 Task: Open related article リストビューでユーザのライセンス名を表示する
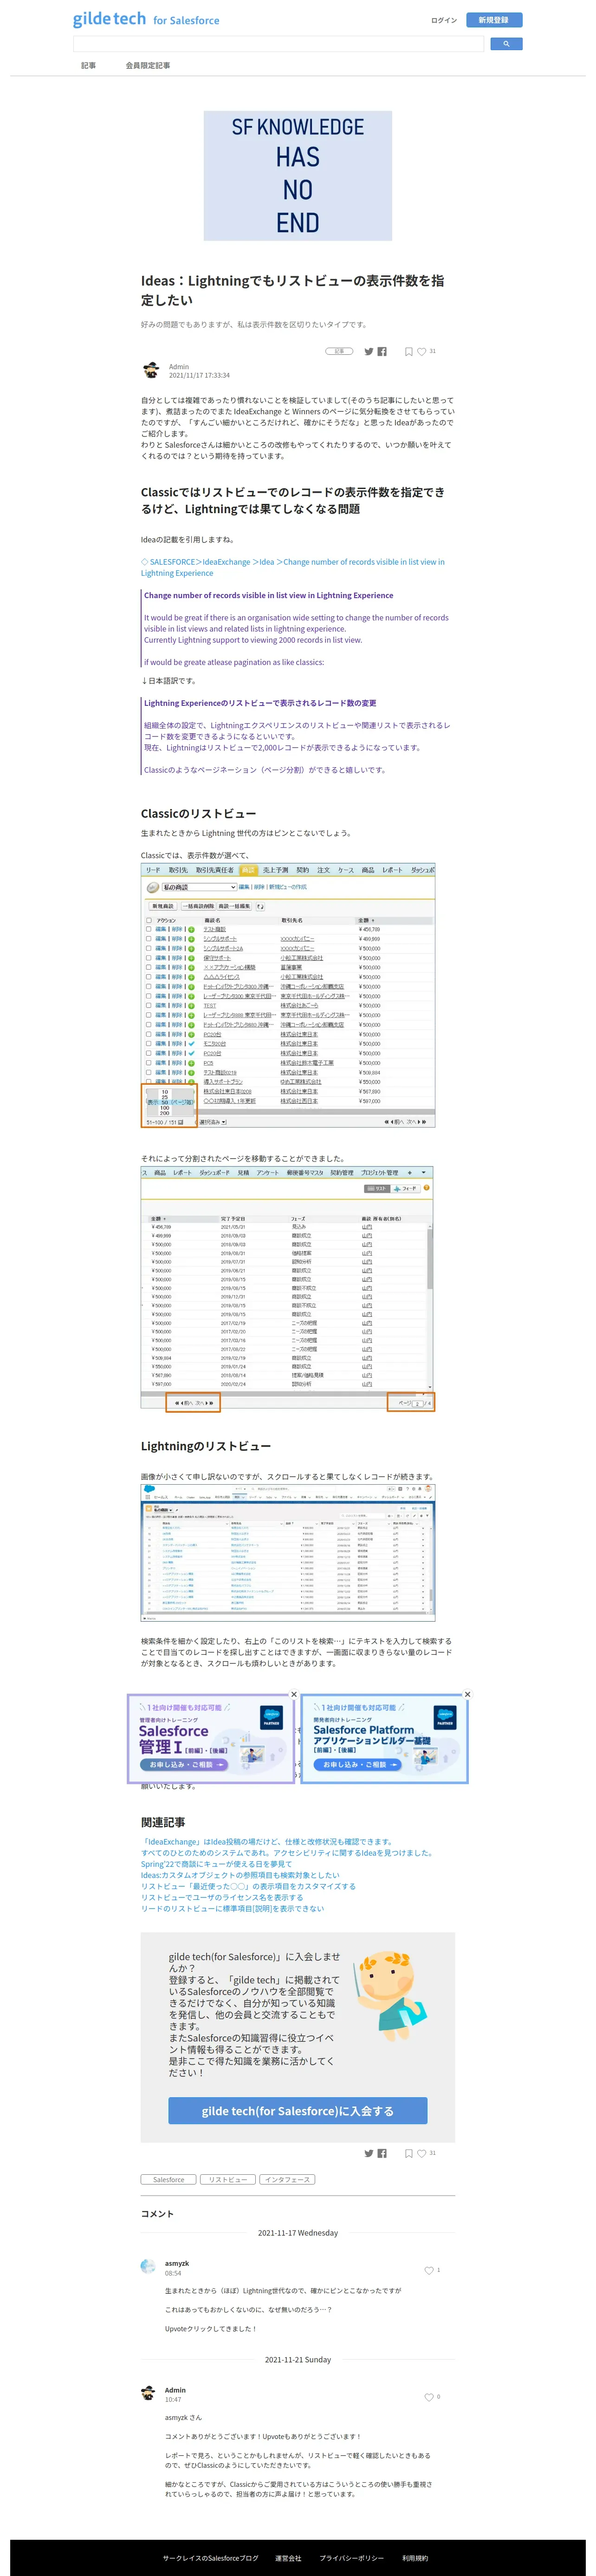[x=222, y=1897]
